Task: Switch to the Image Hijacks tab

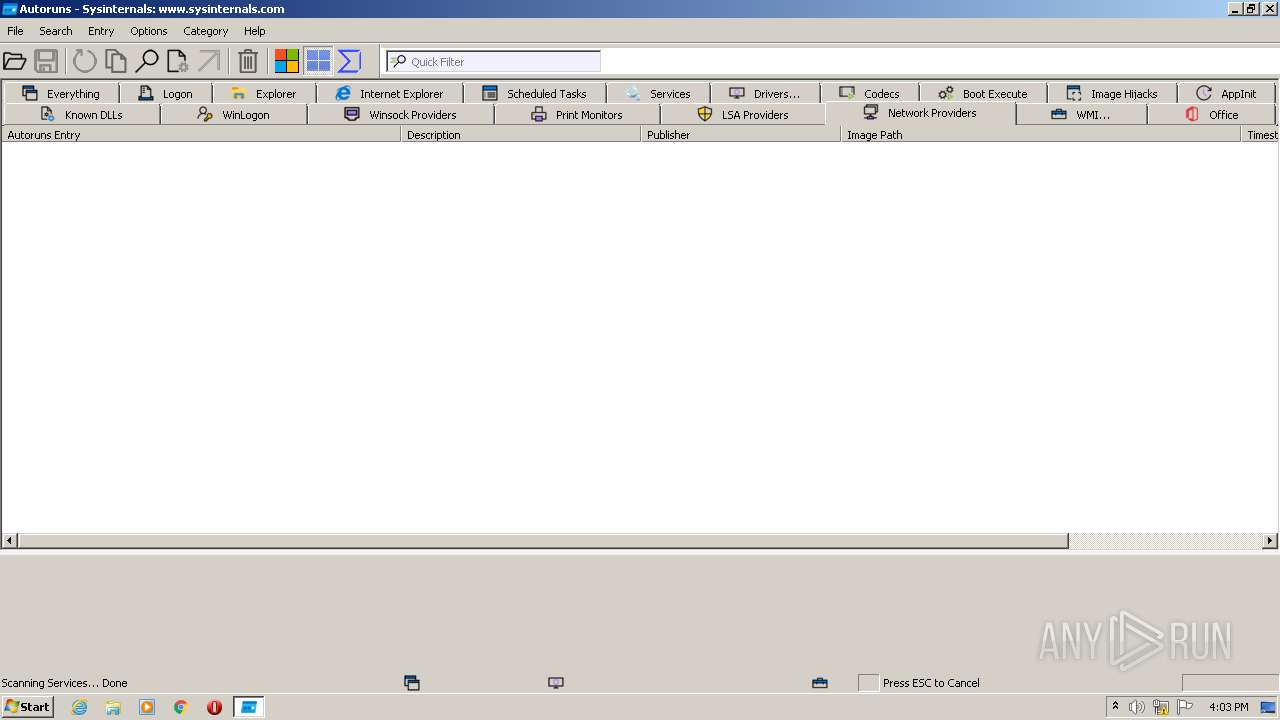Action: pos(1111,93)
